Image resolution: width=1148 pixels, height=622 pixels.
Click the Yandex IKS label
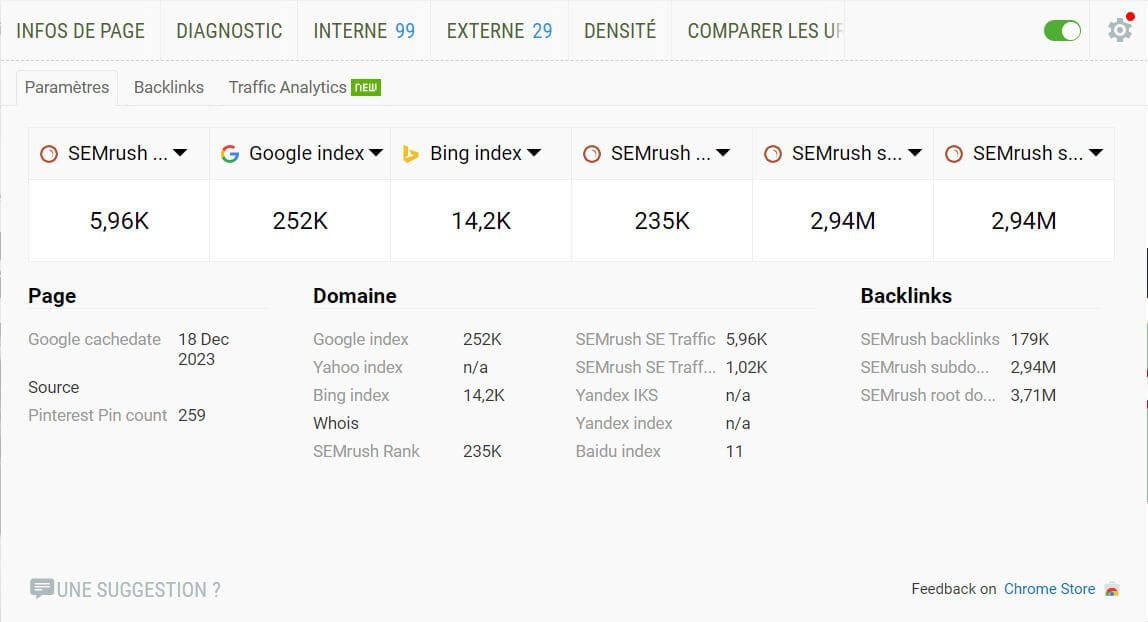pos(616,395)
